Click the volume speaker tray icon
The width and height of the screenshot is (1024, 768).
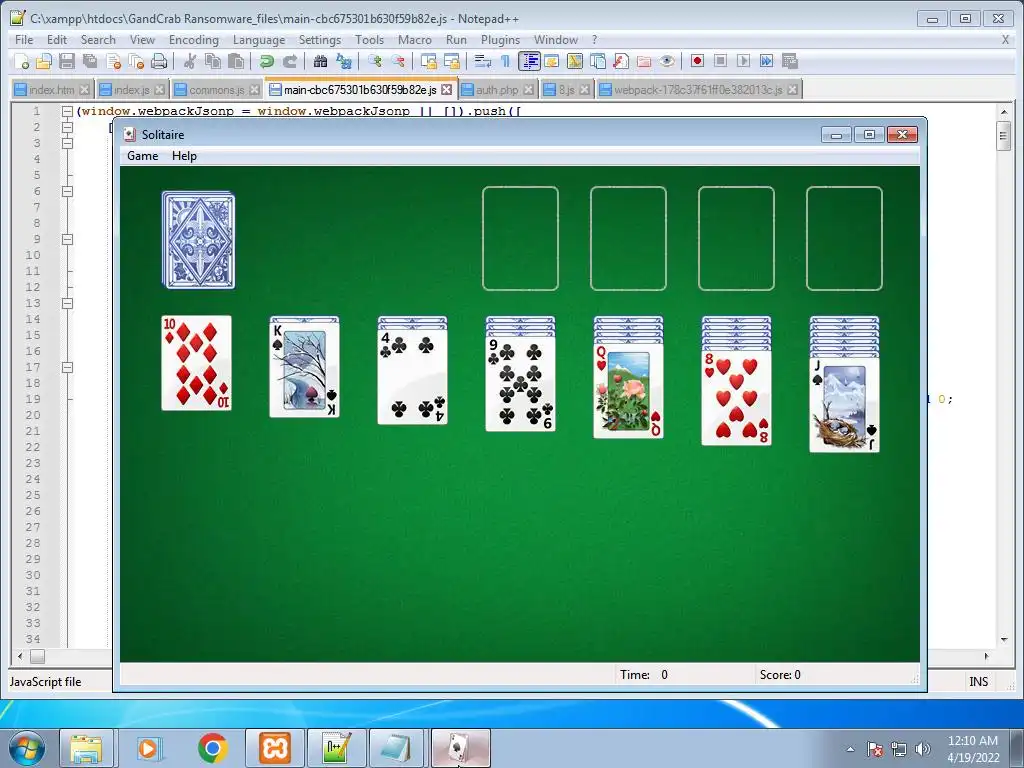(923, 748)
